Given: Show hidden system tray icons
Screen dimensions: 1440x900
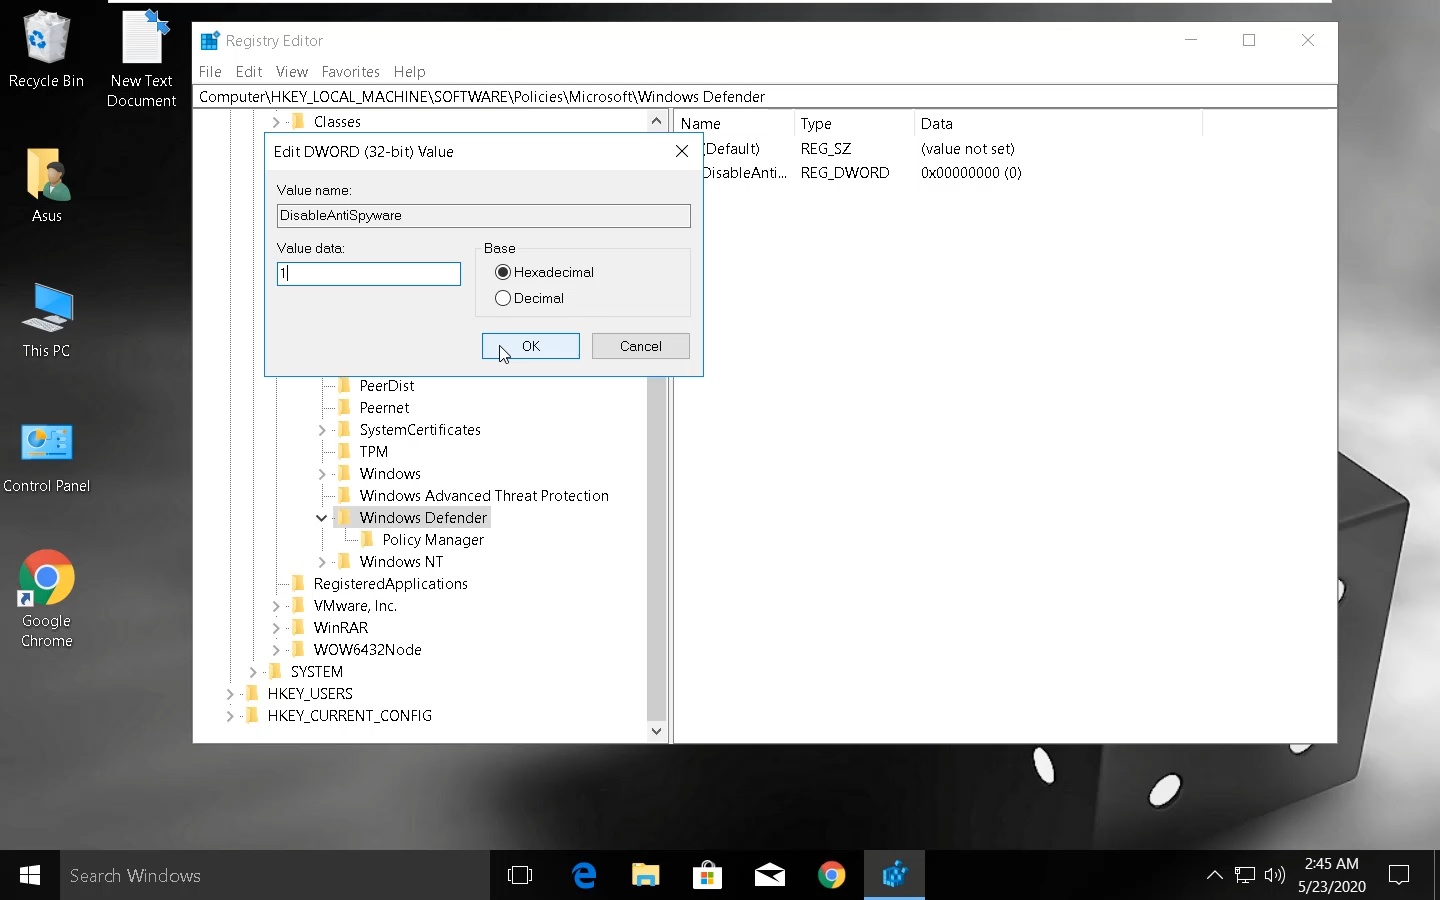Looking at the screenshot, I should pyautogui.click(x=1215, y=875).
